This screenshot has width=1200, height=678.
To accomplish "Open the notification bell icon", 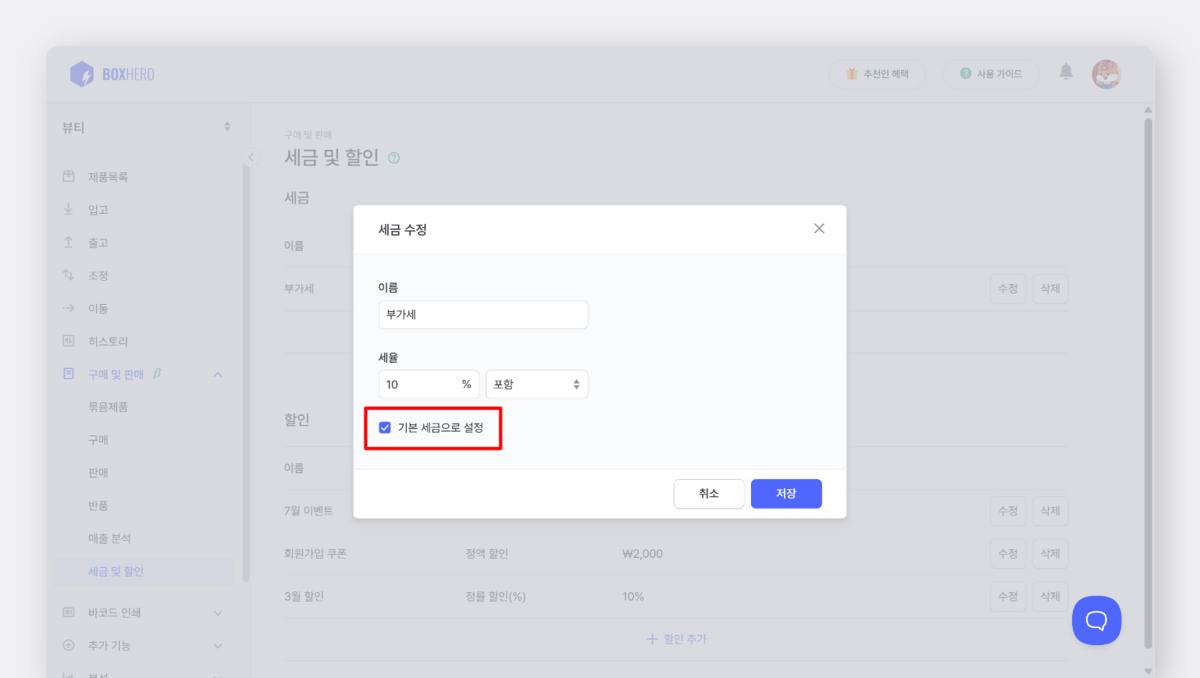I will 1065,73.
